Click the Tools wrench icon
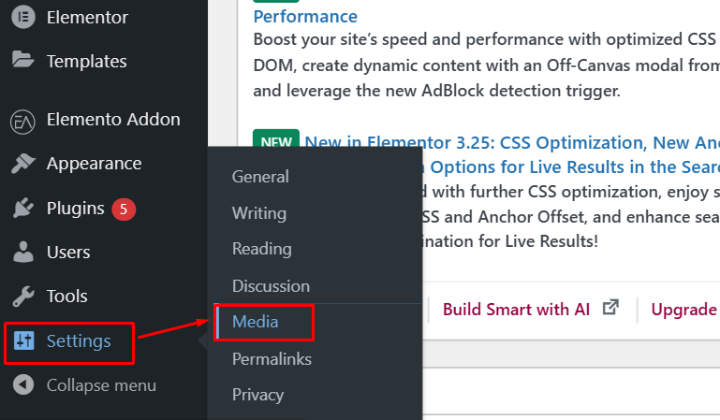This screenshot has width=720, height=420. coord(23,297)
